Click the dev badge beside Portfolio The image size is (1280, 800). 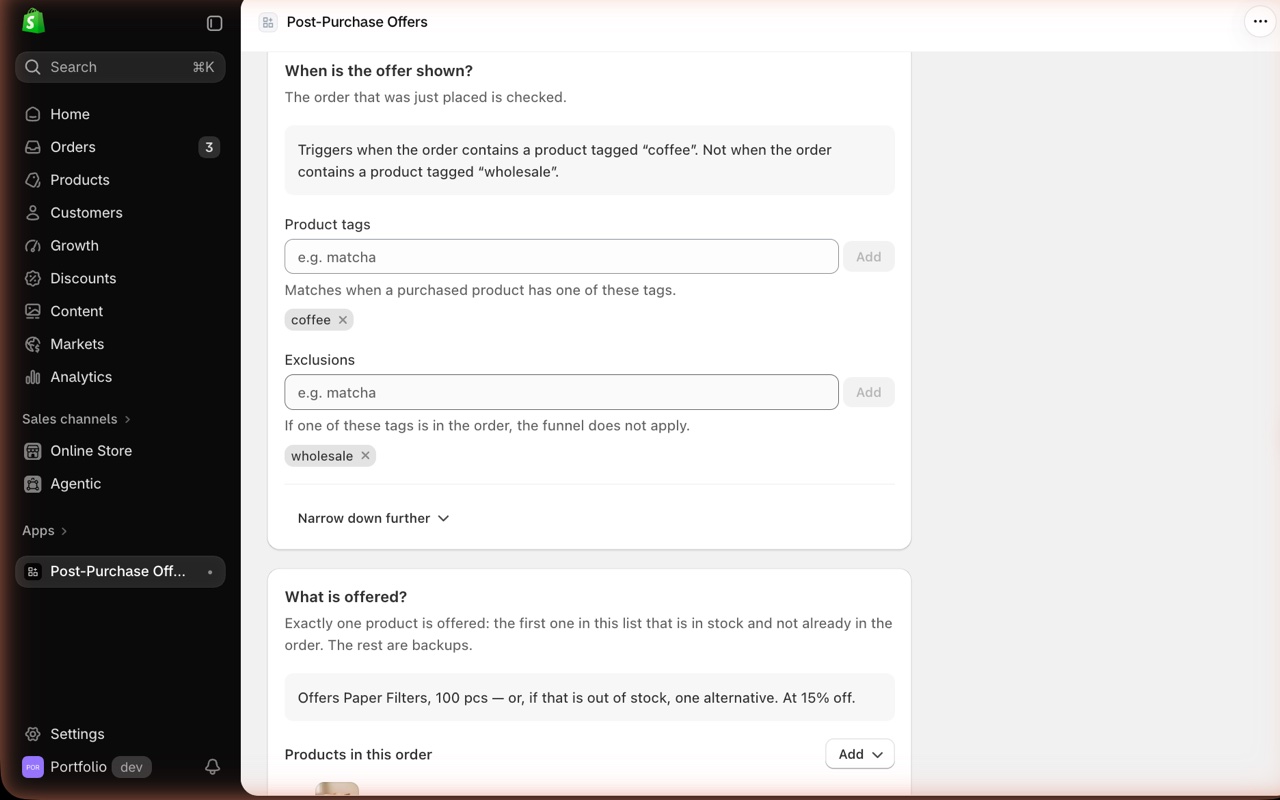(131, 767)
